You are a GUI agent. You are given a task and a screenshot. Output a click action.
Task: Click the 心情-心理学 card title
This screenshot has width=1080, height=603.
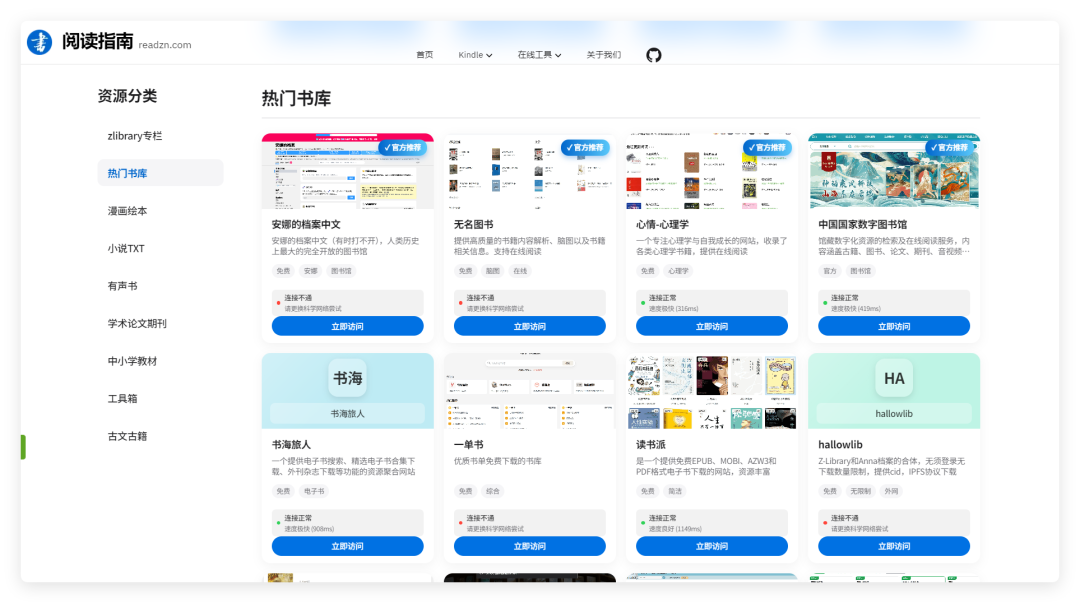pos(662,225)
